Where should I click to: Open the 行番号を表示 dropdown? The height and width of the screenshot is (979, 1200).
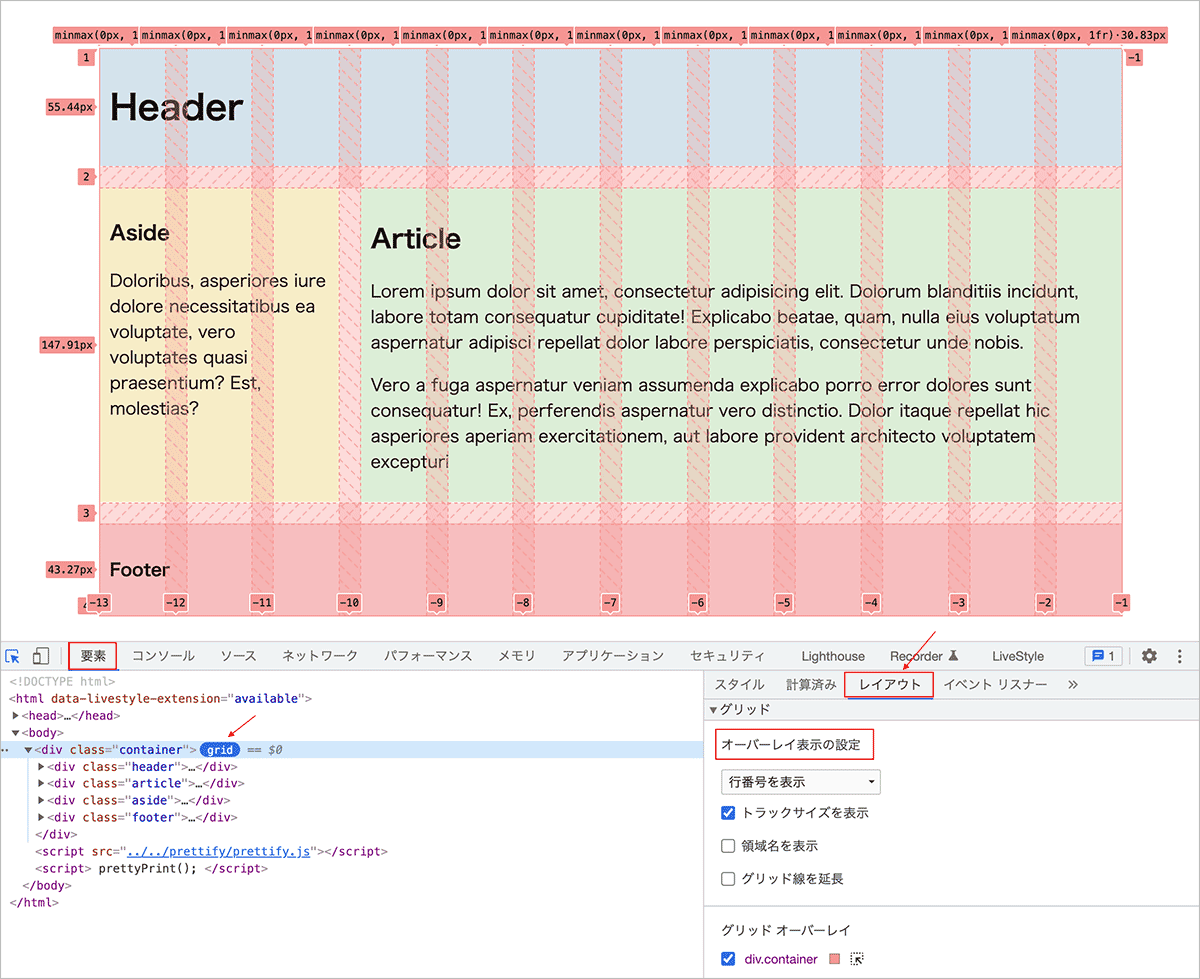point(800,782)
